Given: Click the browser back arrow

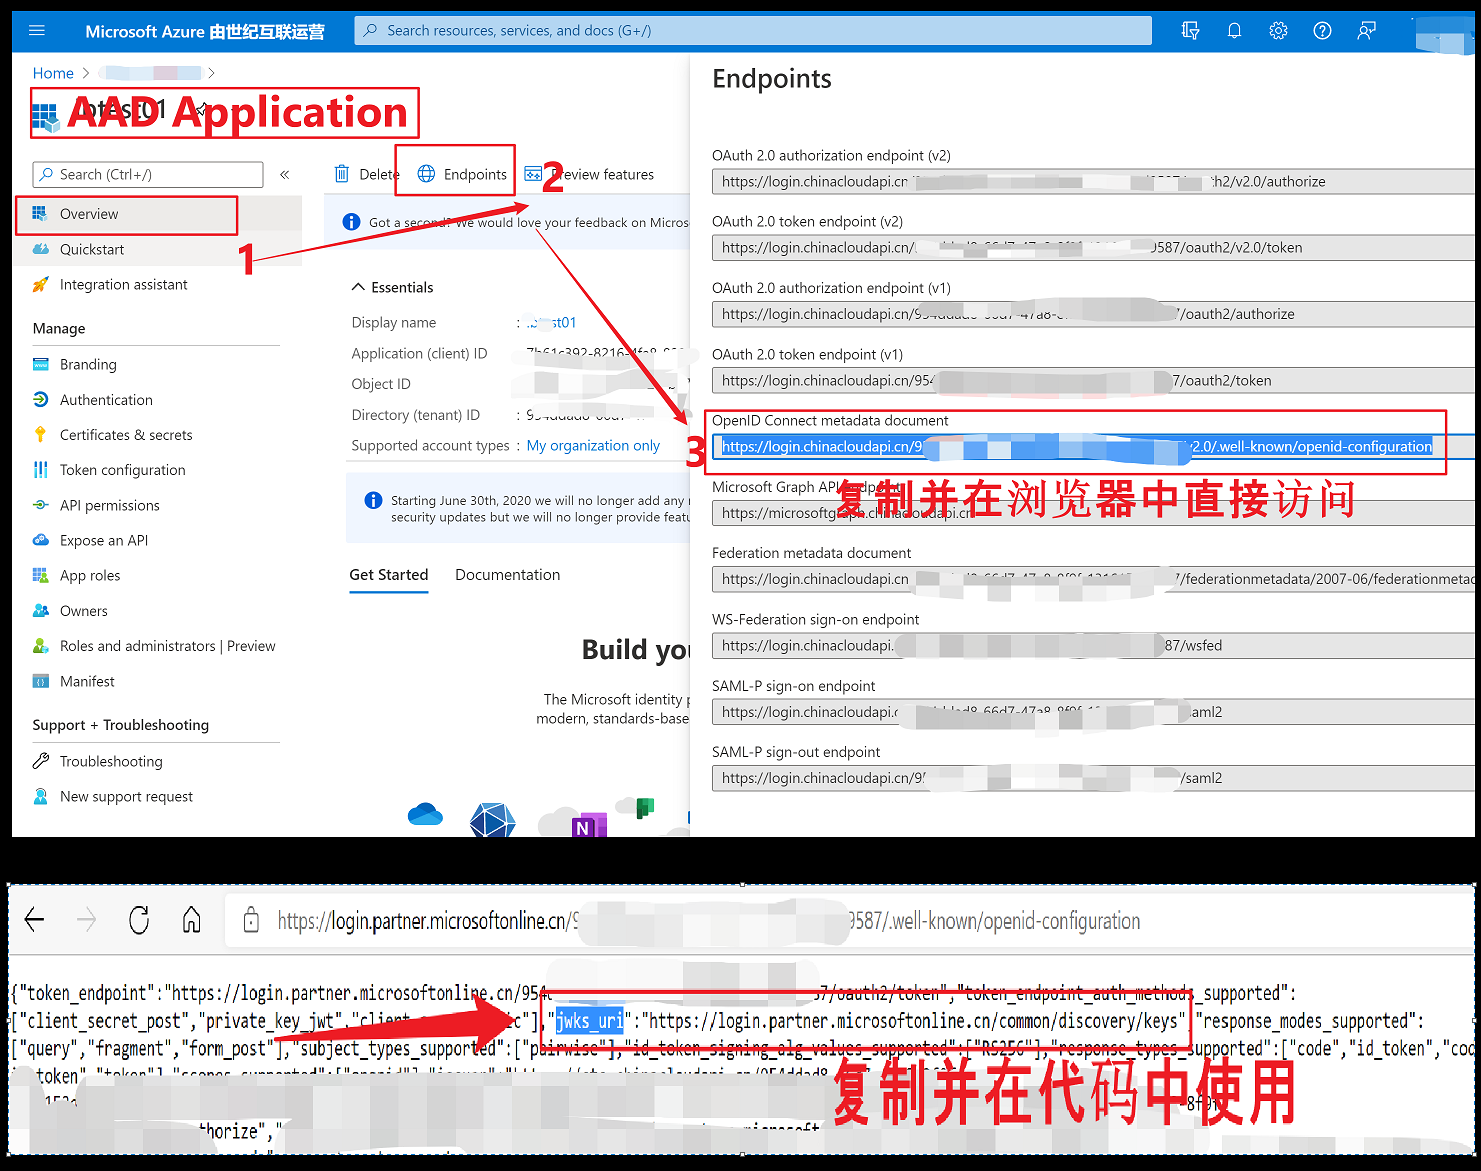Looking at the screenshot, I should 35,920.
